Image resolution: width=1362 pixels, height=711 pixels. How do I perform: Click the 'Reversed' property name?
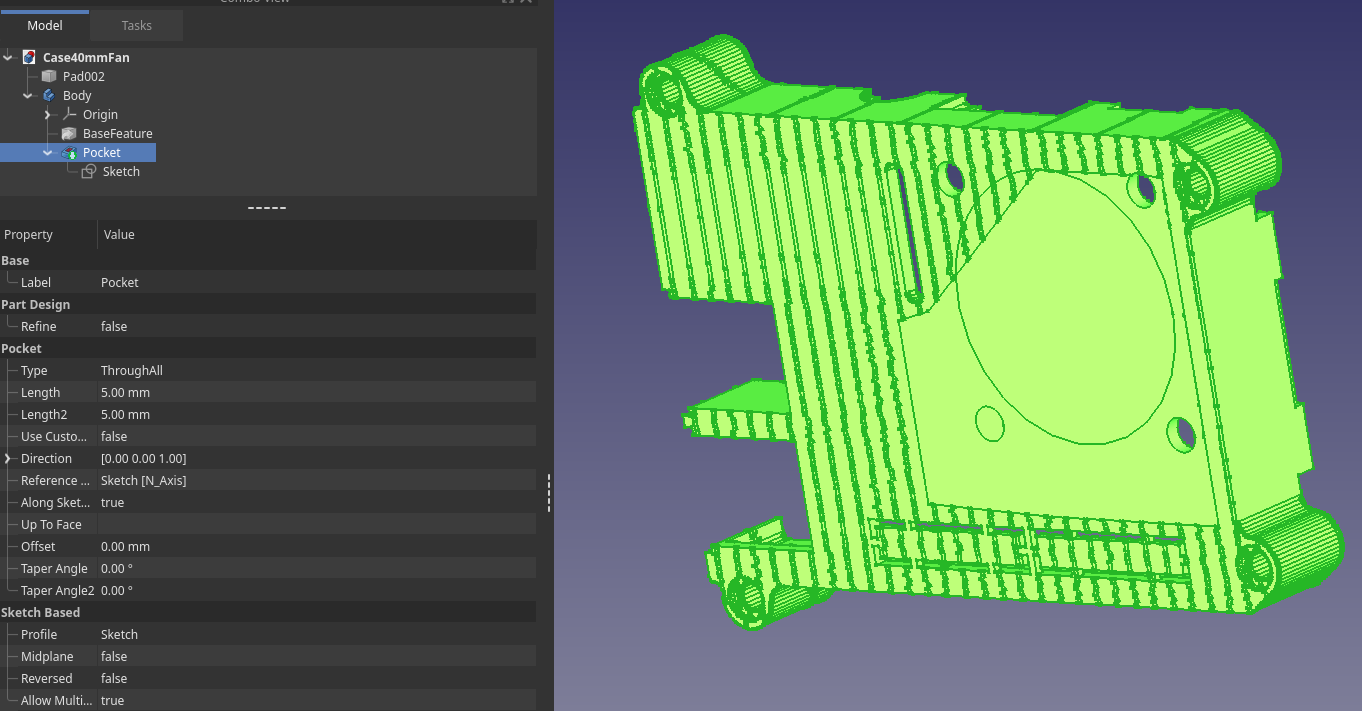[47, 678]
